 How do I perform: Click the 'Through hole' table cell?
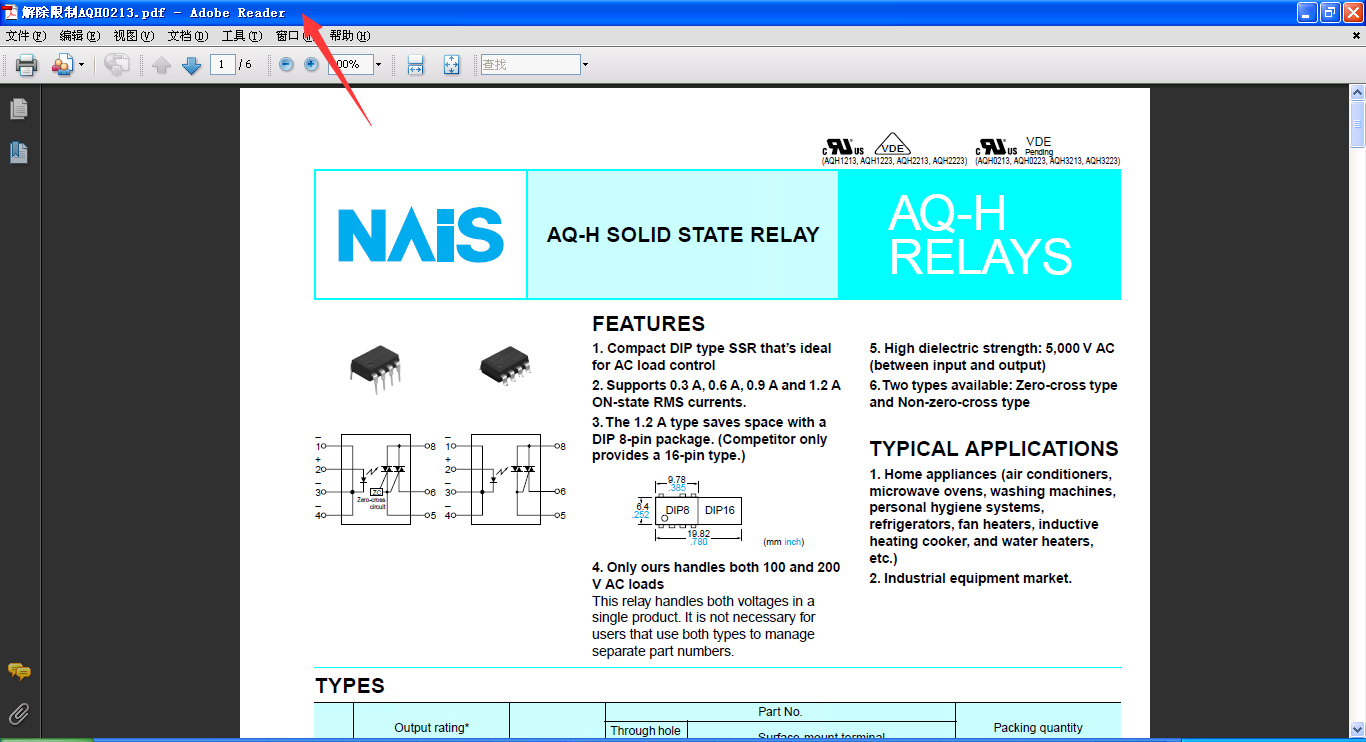pos(645,731)
